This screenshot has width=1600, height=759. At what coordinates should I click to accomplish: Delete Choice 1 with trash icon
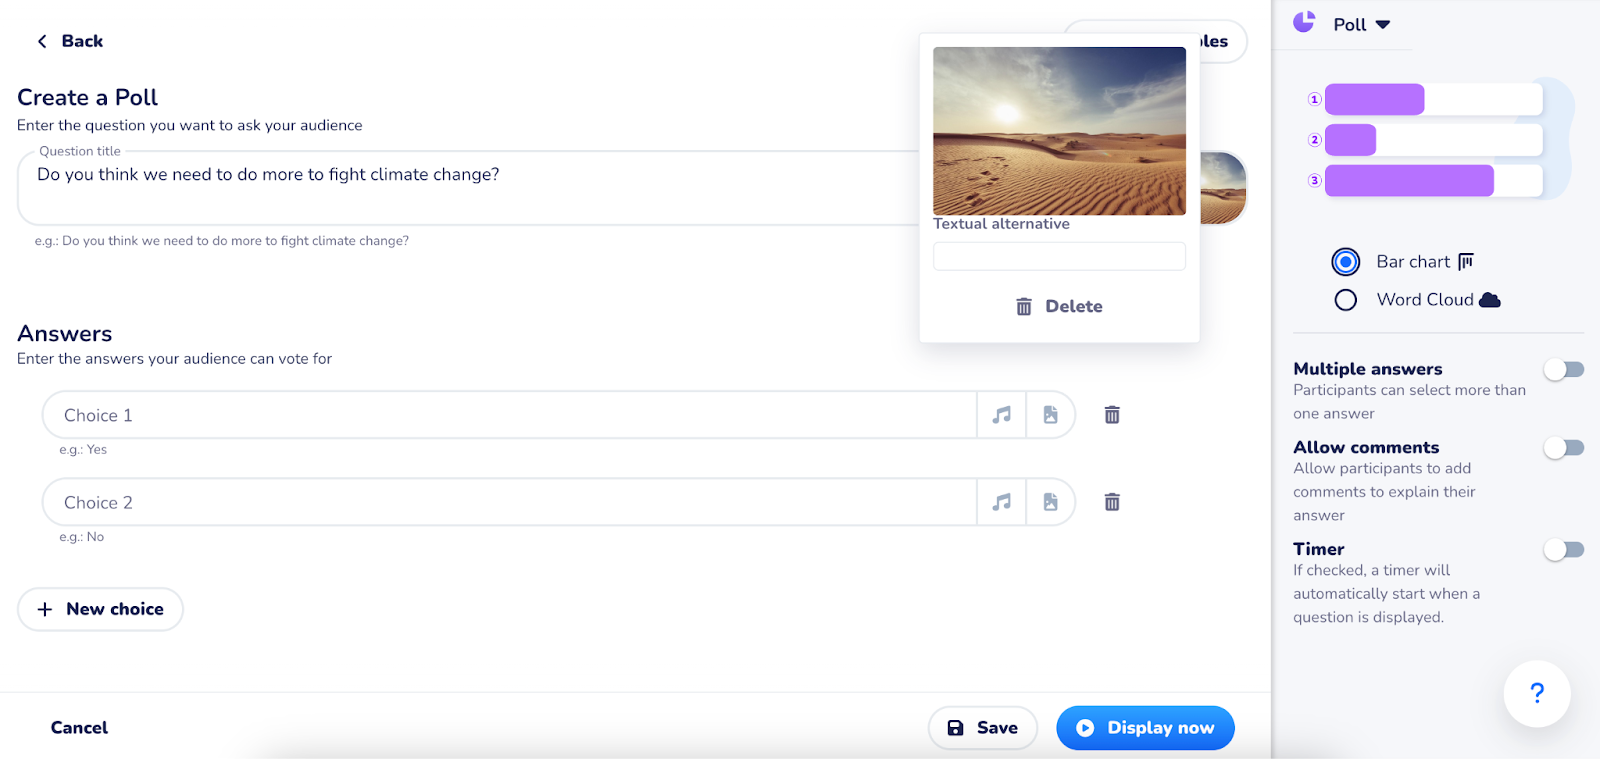(x=1111, y=415)
